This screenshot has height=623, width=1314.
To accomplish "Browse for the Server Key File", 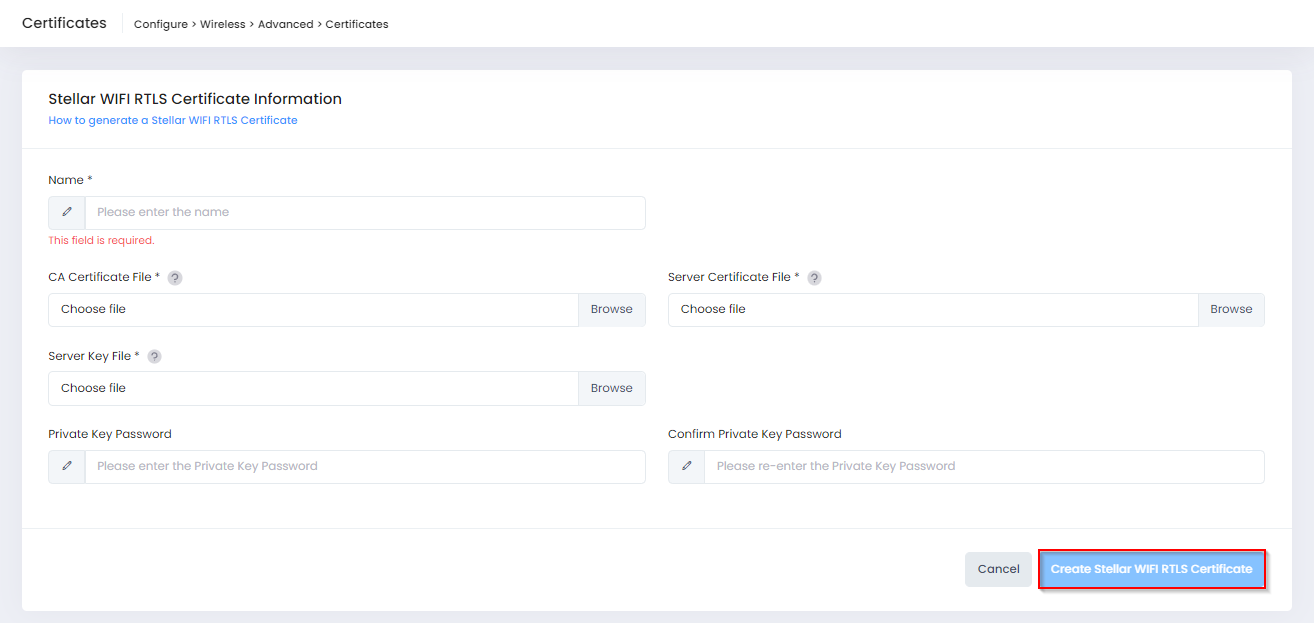I will [x=612, y=388].
